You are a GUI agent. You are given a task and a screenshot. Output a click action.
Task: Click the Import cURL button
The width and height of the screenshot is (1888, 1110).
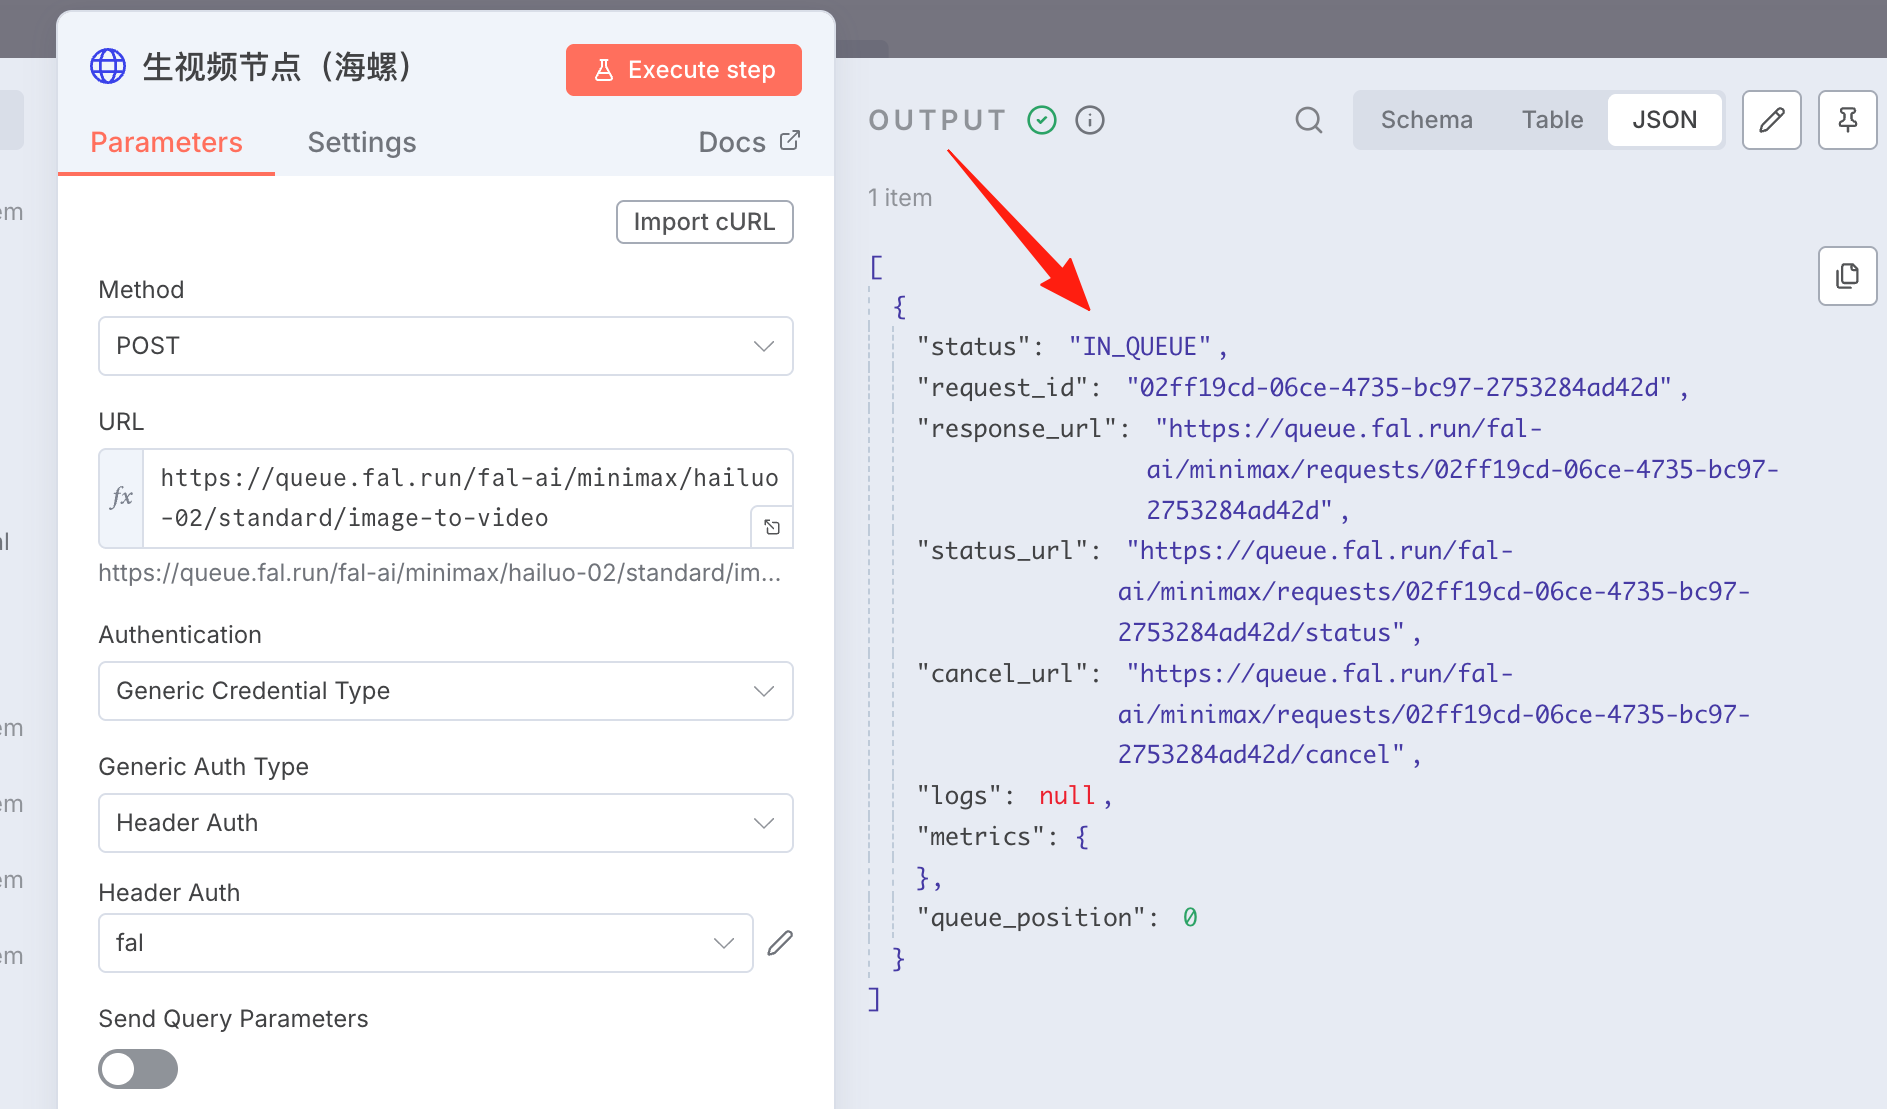click(705, 222)
